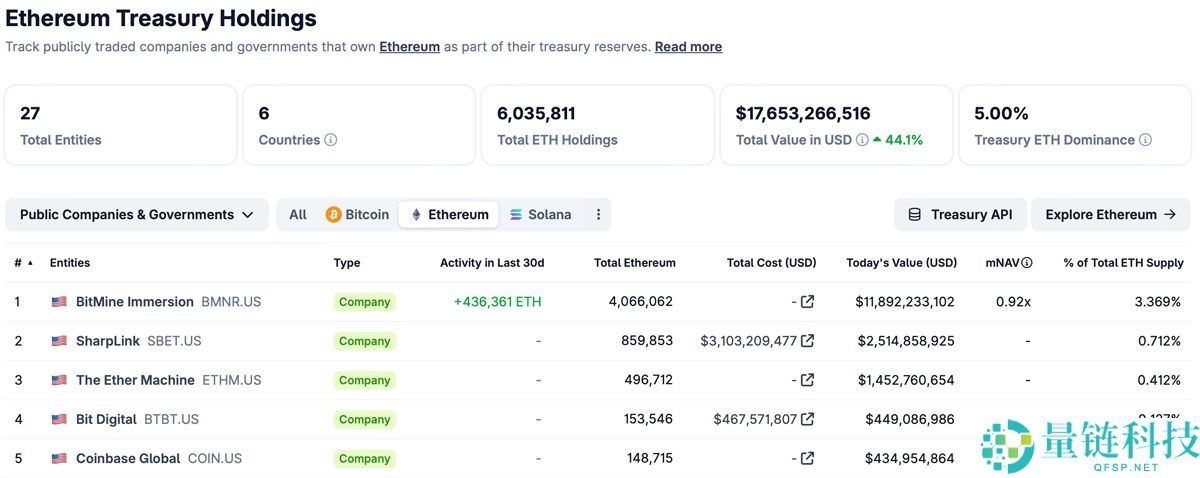Open The Ether Machine entity
The width and height of the screenshot is (1200, 478).
tap(135, 380)
